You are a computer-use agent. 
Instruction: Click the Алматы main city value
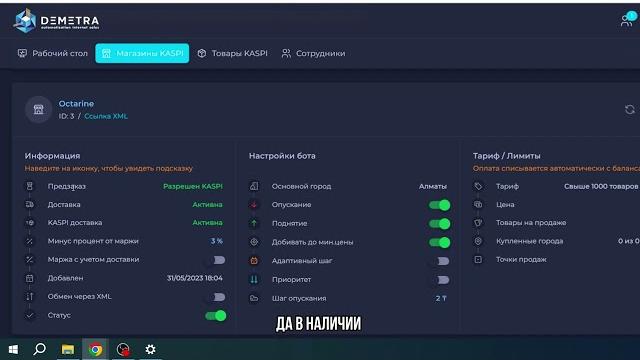click(x=433, y=186)
